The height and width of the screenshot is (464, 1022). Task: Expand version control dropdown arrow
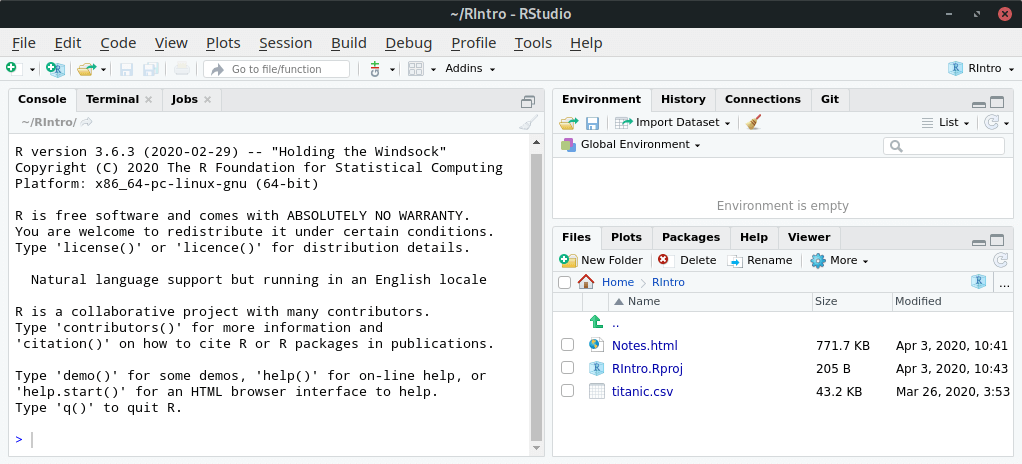click(392, 69)
